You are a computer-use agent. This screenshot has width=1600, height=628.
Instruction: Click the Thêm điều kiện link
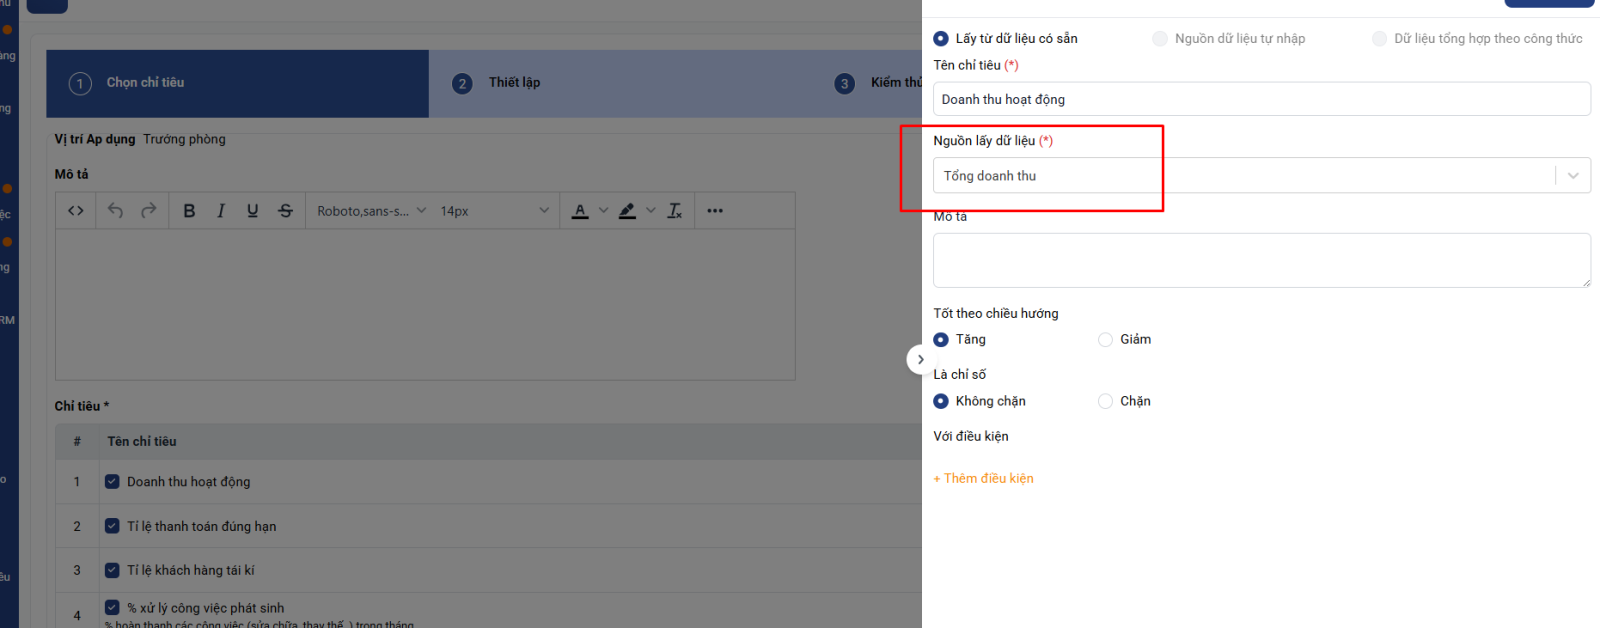(x=984, y=479)
